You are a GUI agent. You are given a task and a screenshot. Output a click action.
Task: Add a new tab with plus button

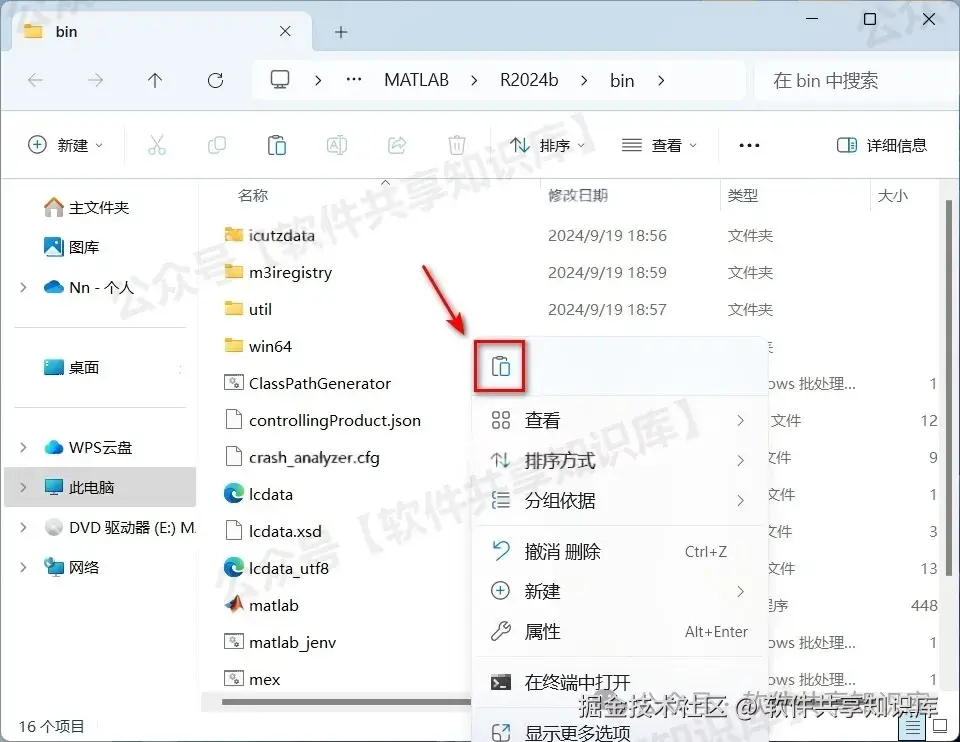point(341,32)
